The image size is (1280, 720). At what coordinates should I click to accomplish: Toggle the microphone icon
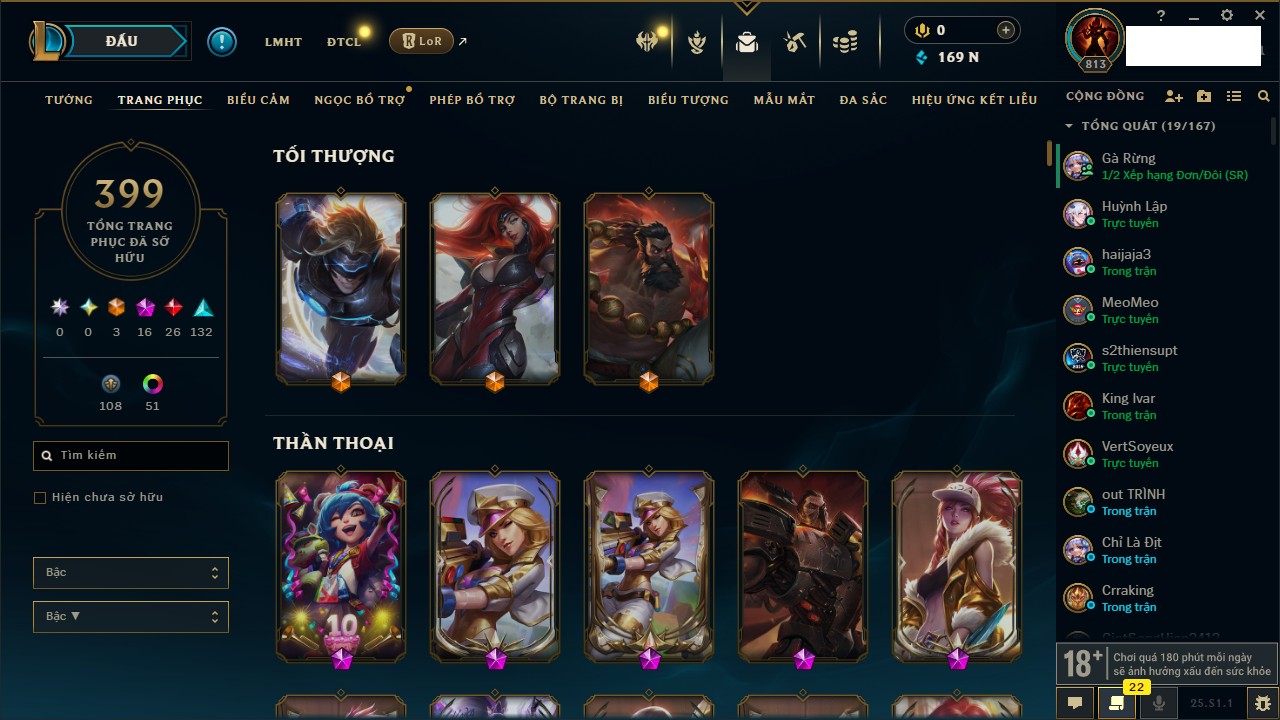(1159, 703)
